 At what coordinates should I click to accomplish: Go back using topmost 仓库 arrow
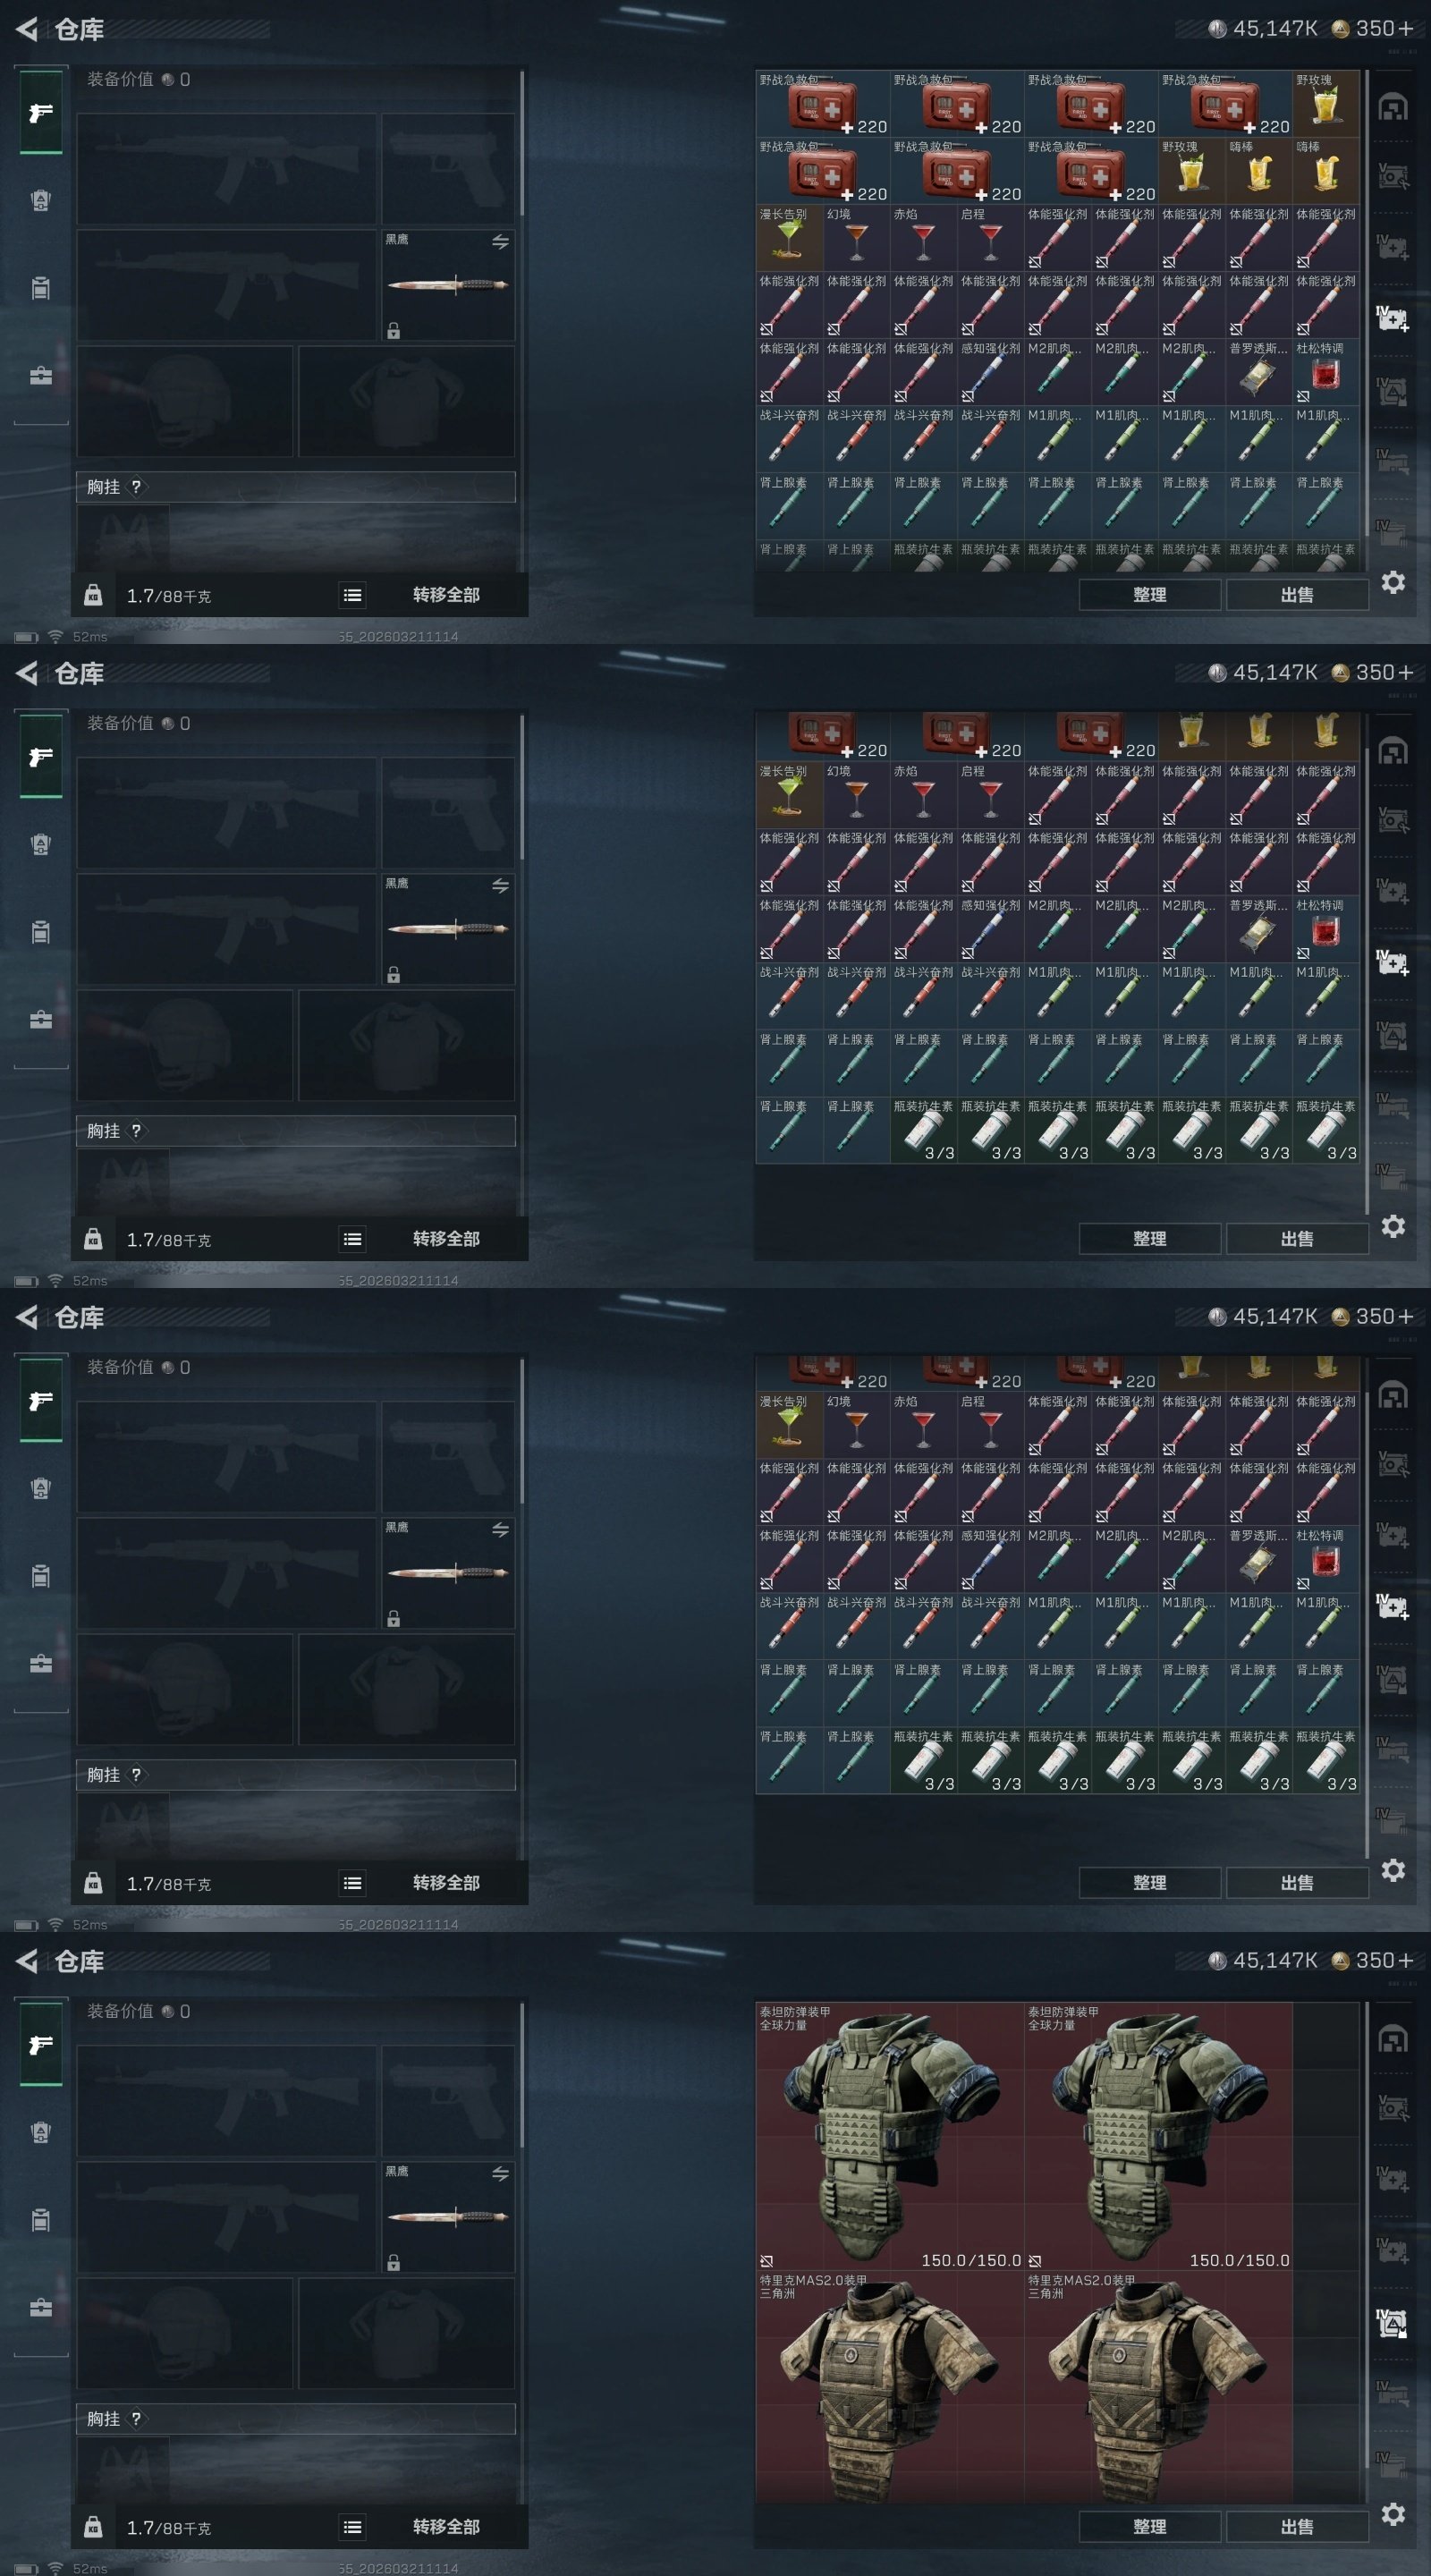click(x=27, y=29)
